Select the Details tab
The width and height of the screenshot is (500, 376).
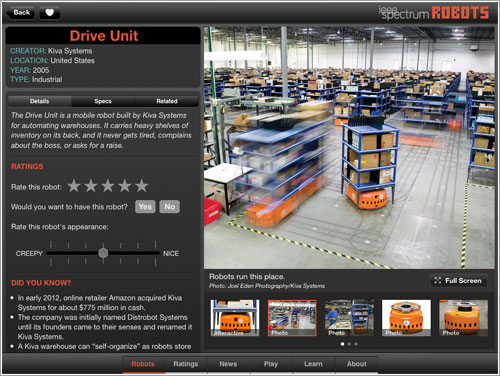point(39,101)
